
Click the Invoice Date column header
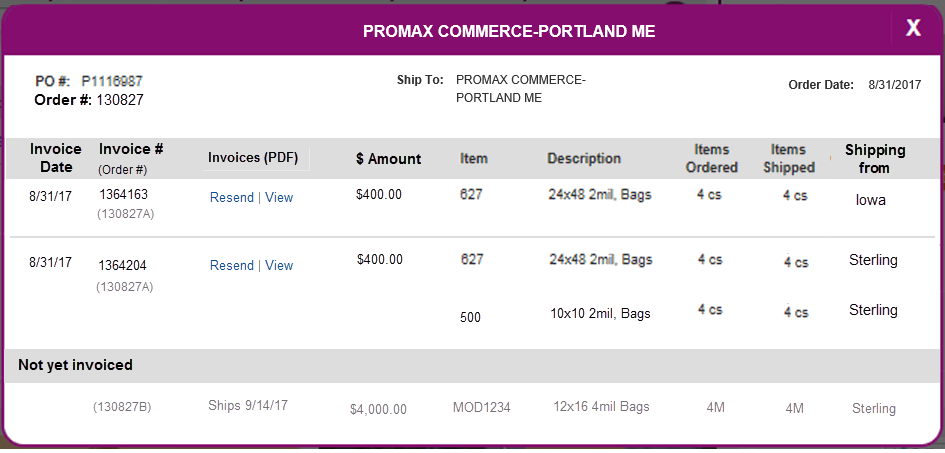click(x=56, y=158)
